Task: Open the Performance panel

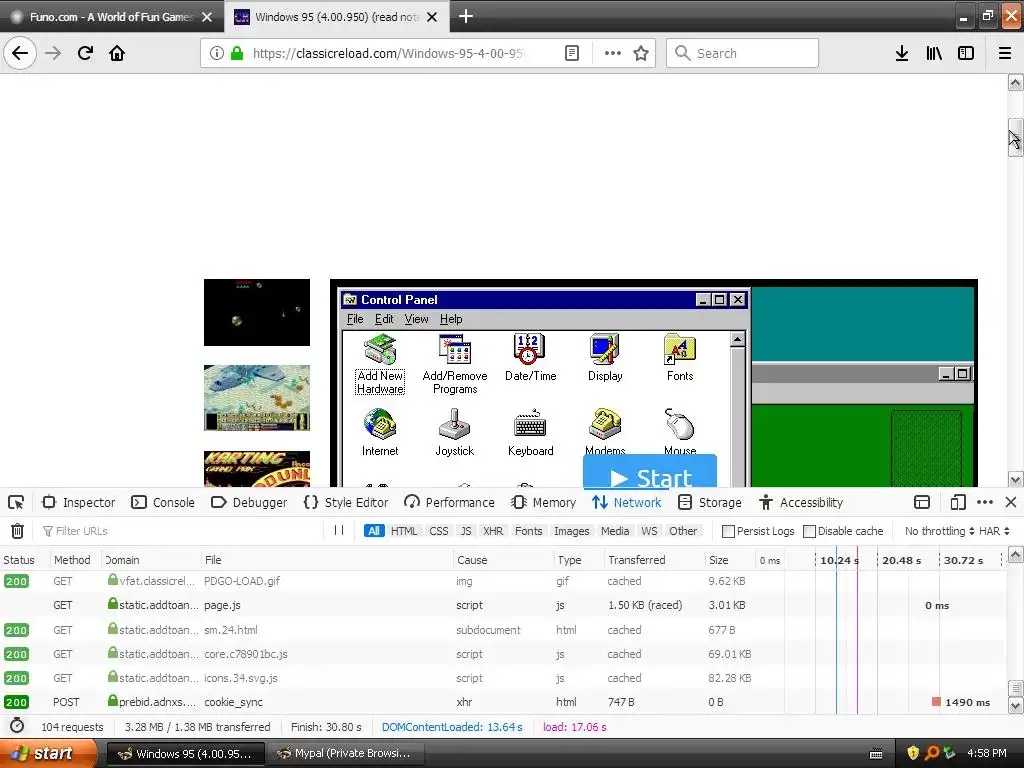Action: [449, 502]
